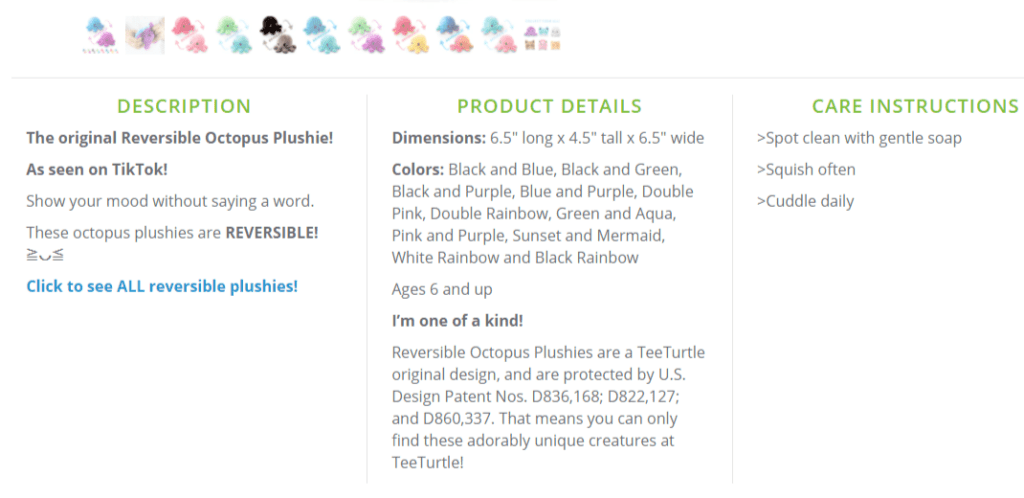This screenshot has height=498, width=1024.
Task: Click the "I'm one of a kind!" text
Action: pyautogui.click(x=457, y=321)
